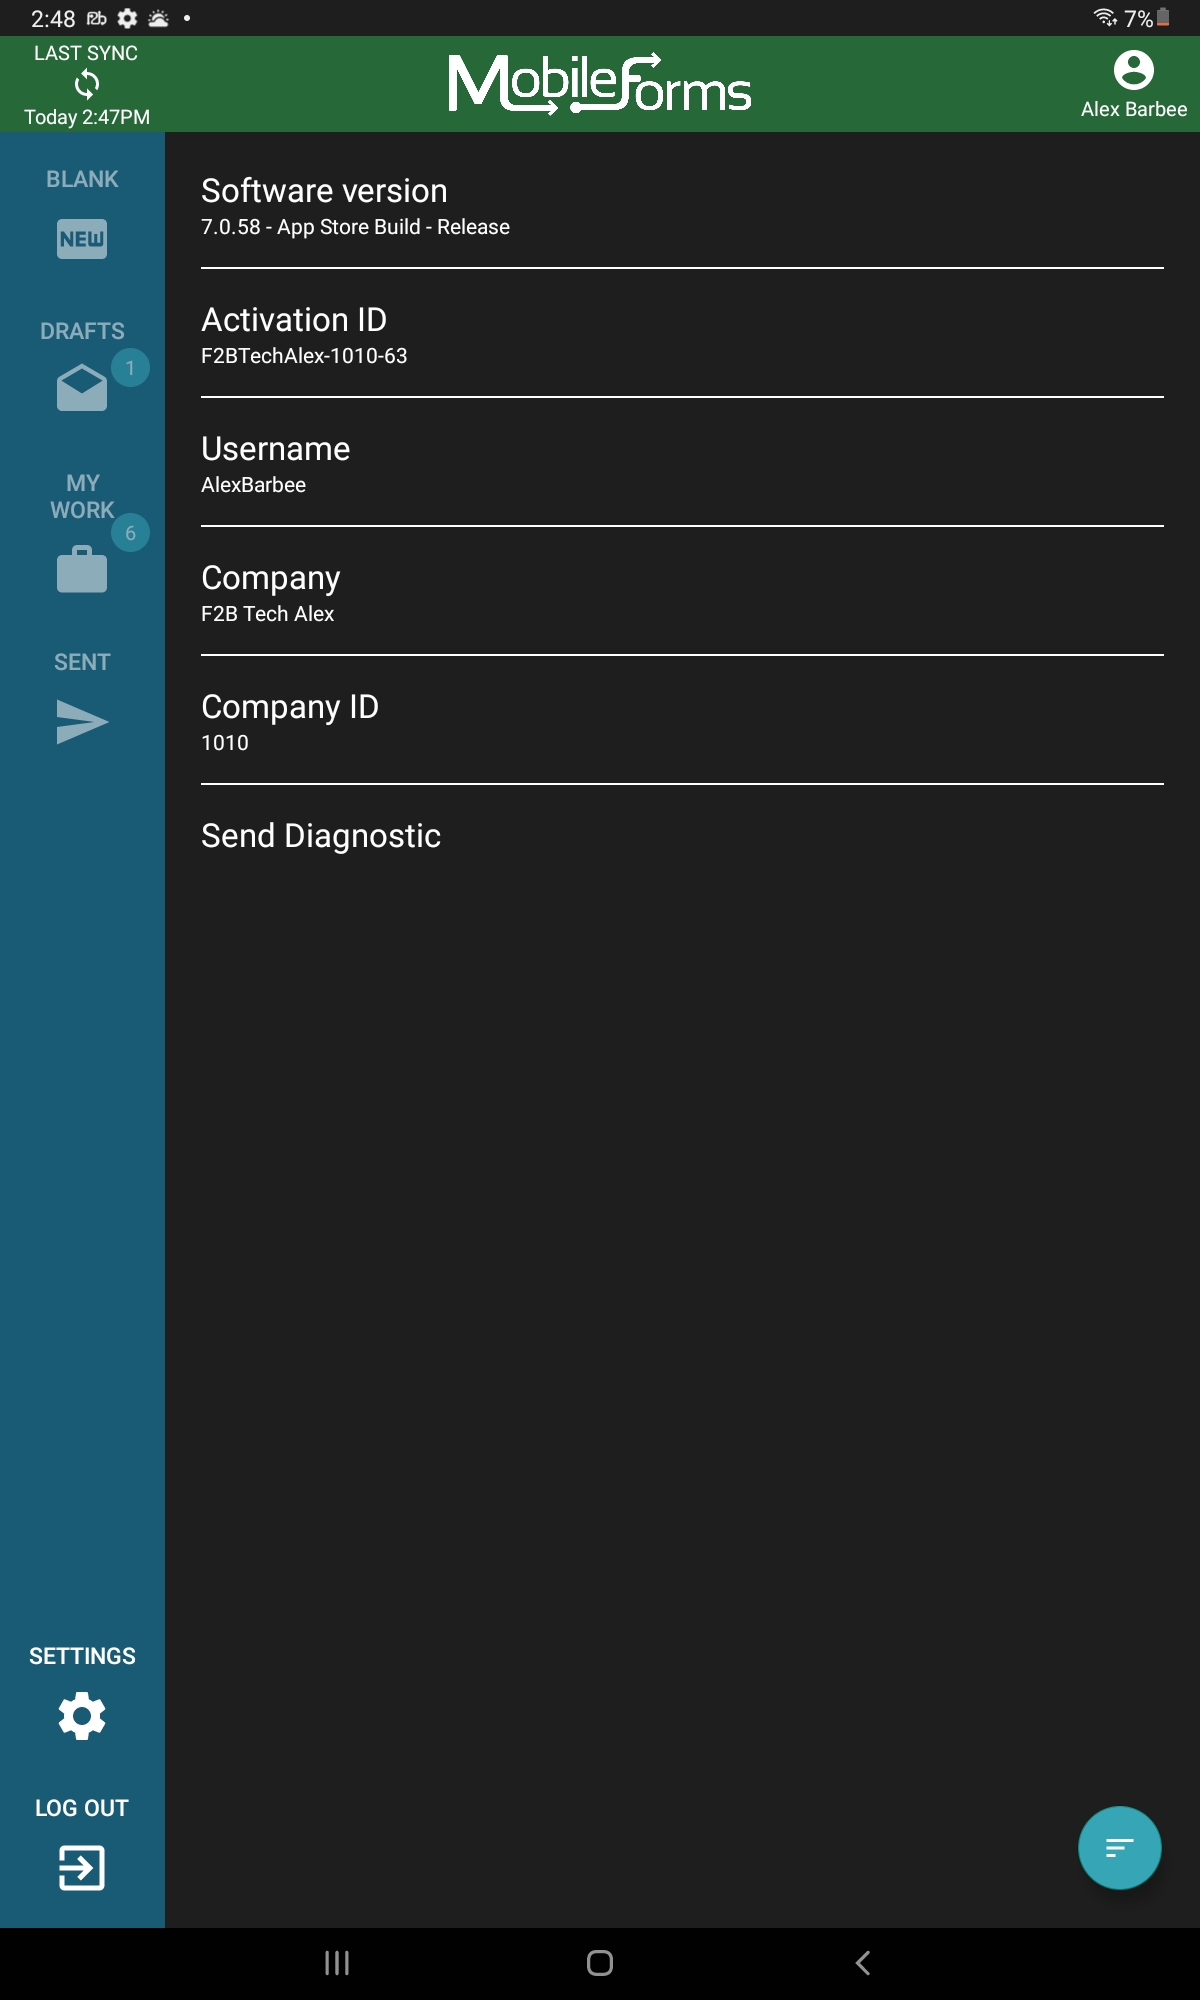
Task: Tap the weather notification icon
Action: pyautogui.click(x=158, y=18)
